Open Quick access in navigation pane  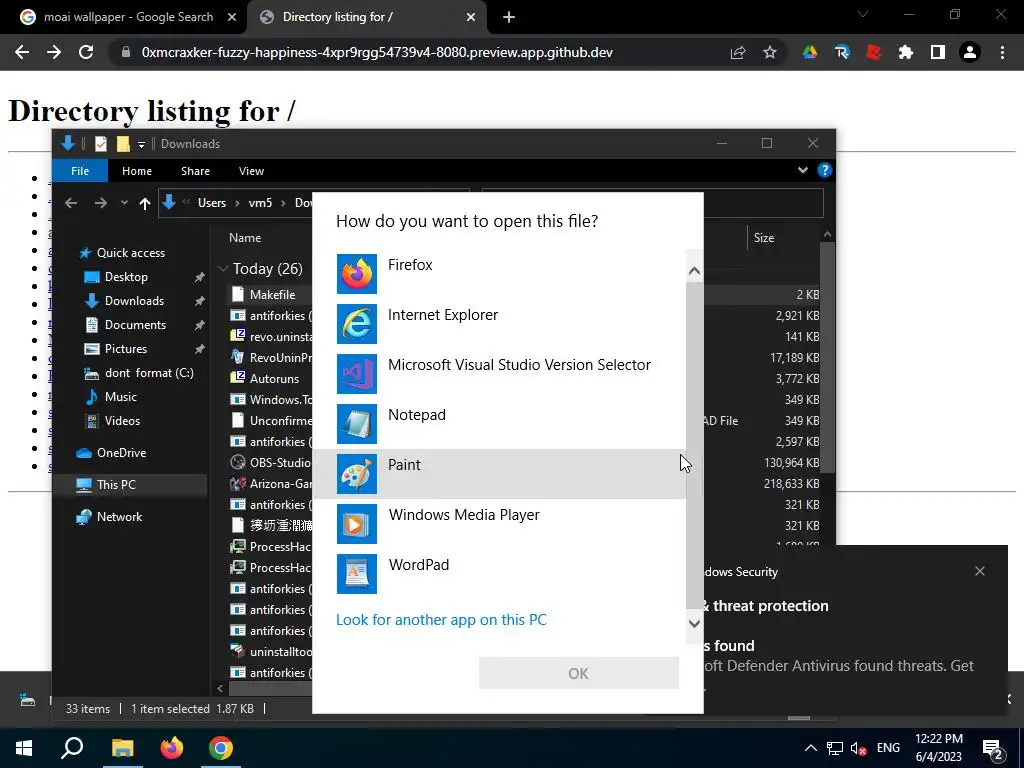click(x=131, y=253)
